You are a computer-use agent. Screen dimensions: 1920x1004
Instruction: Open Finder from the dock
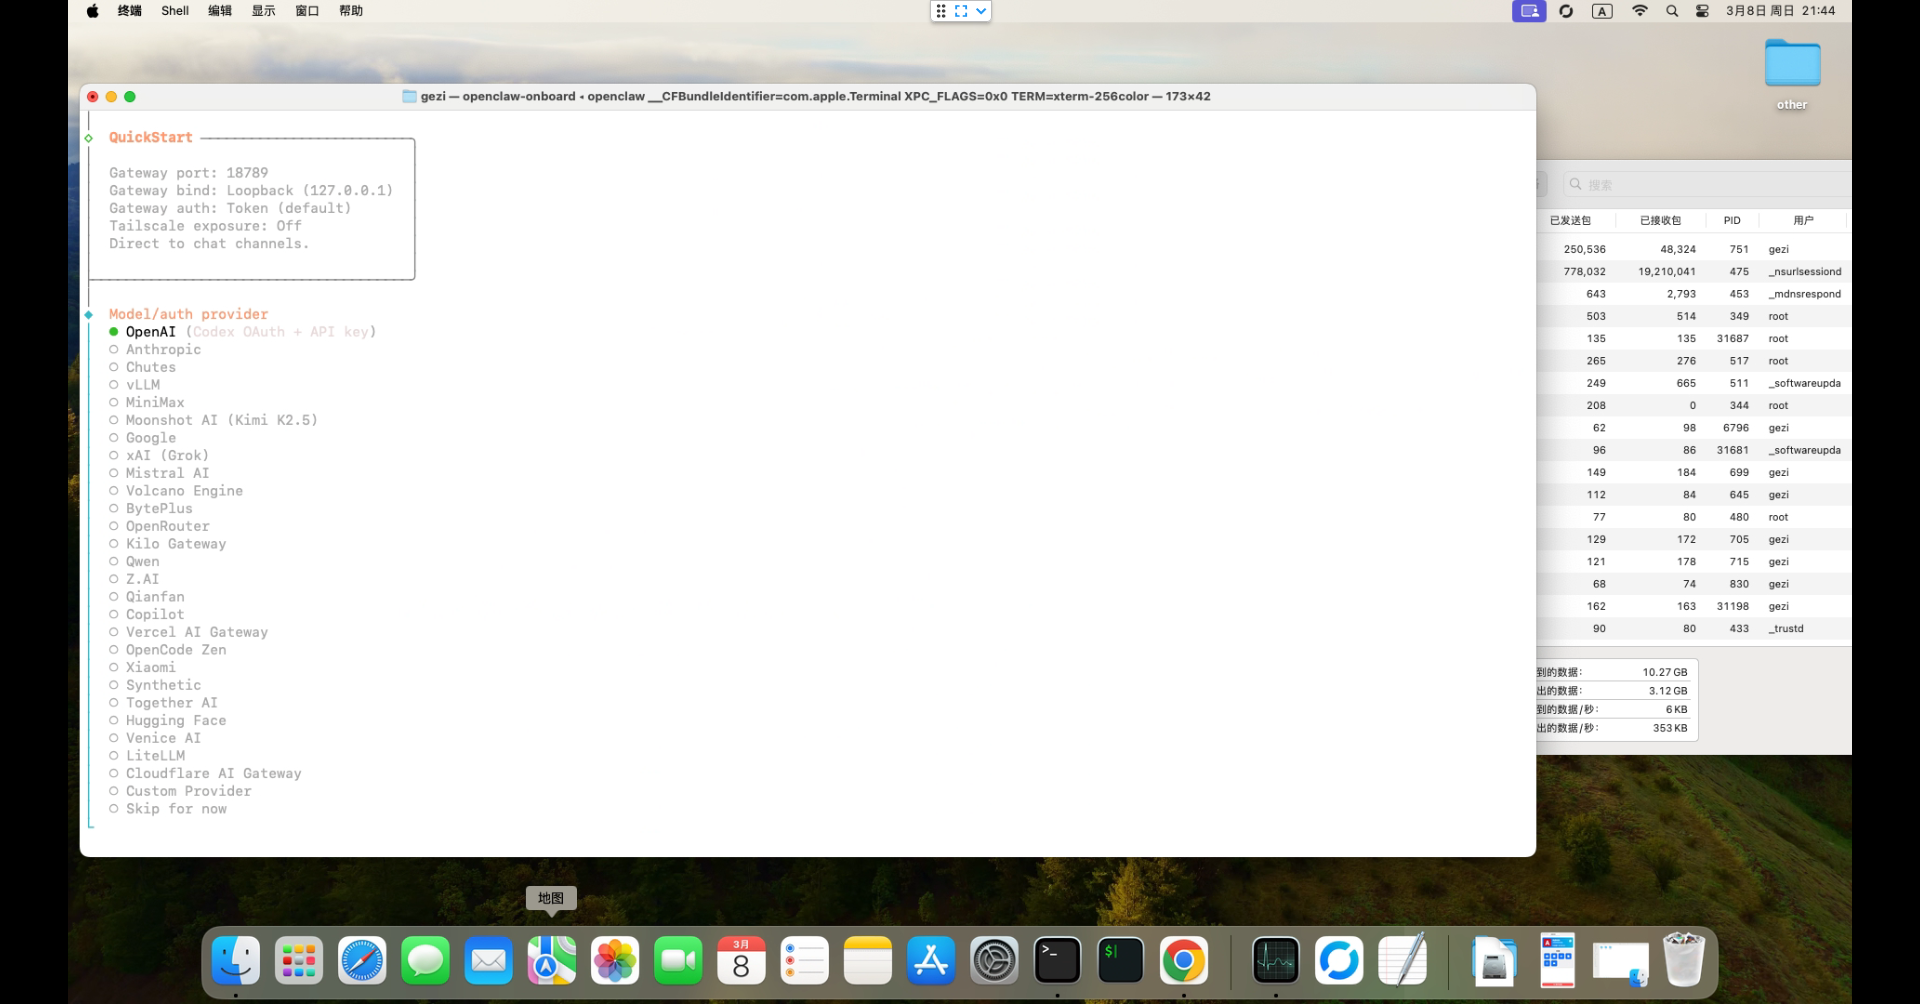[x=236, y=961]
